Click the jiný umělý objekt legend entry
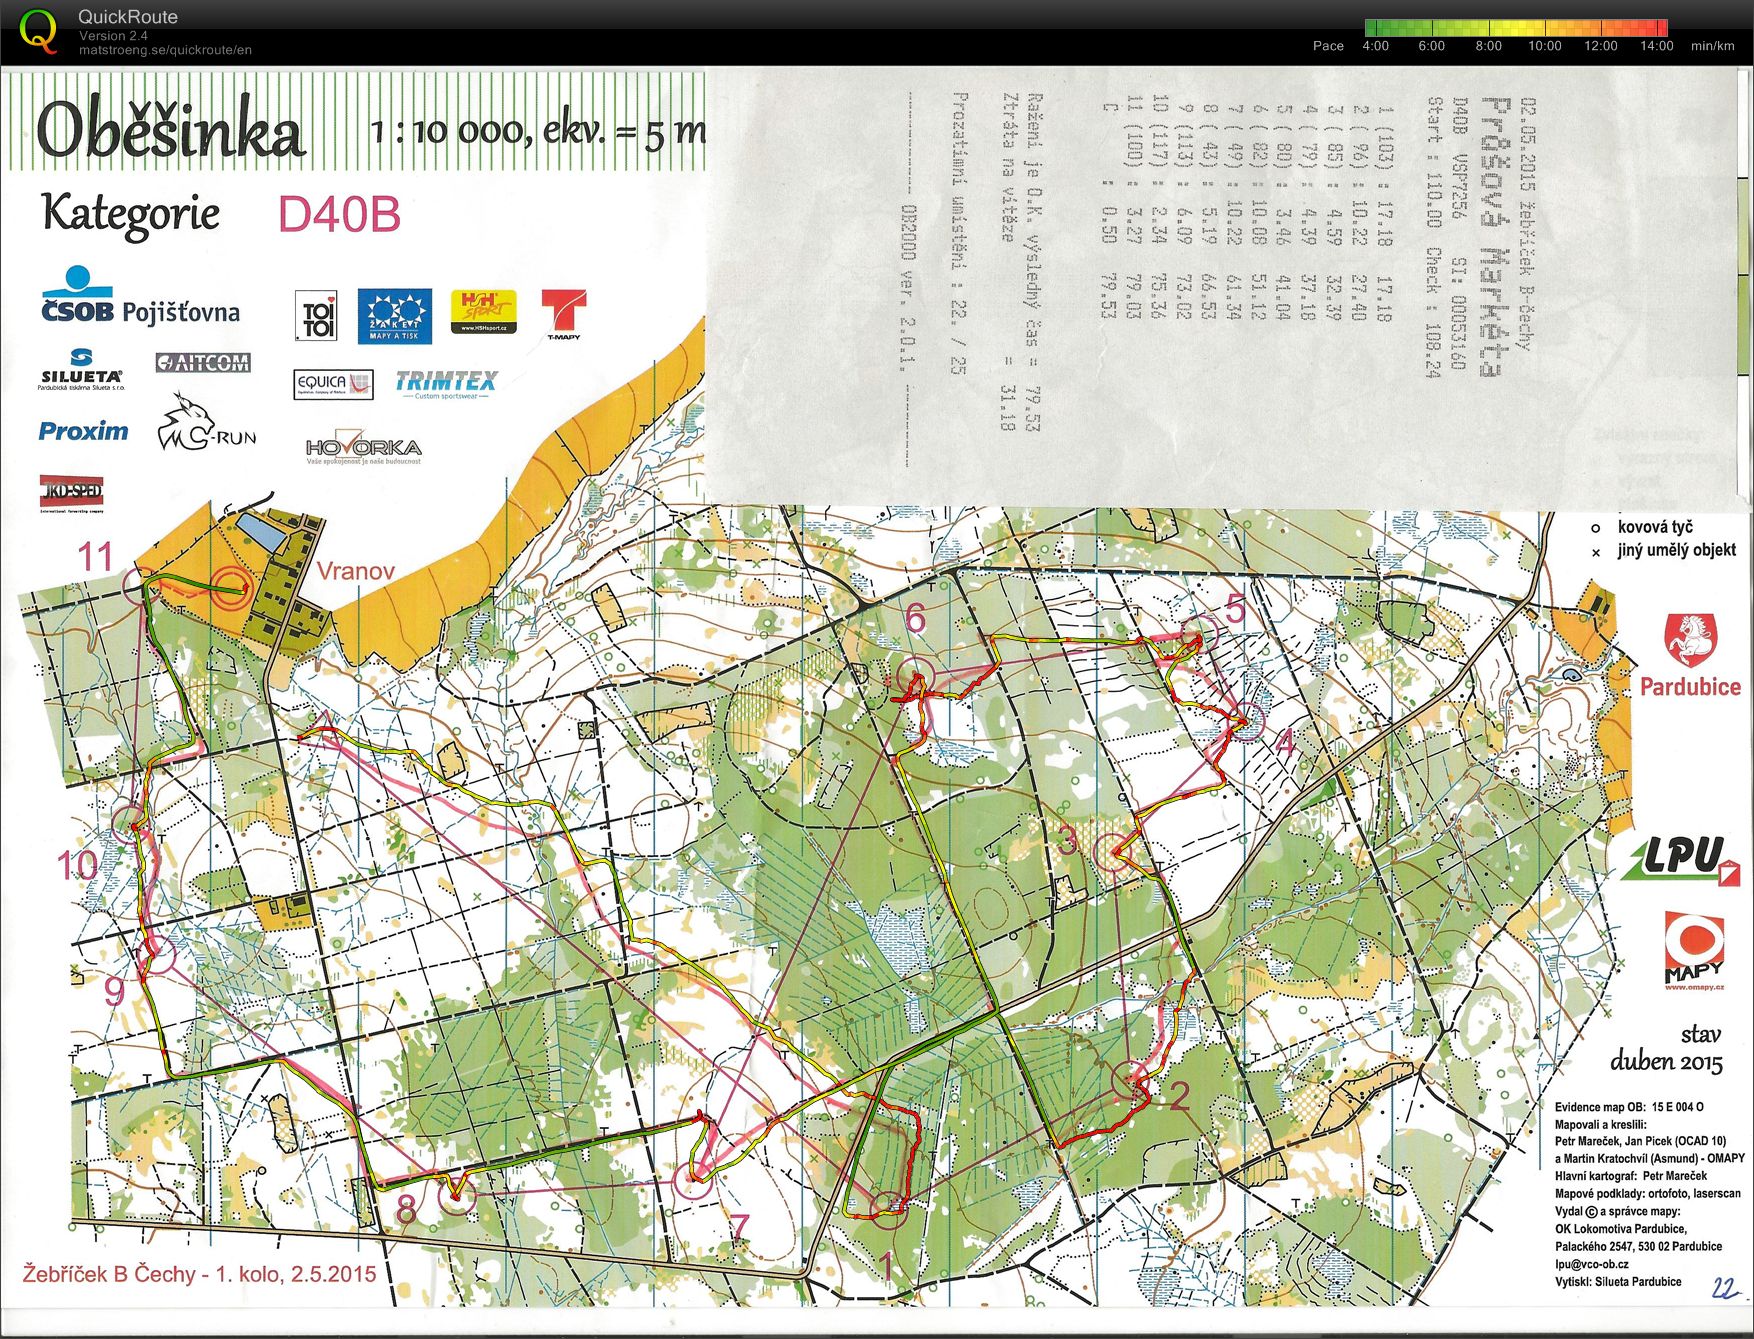The image size is (1754, 1339). coord(1677,550)
